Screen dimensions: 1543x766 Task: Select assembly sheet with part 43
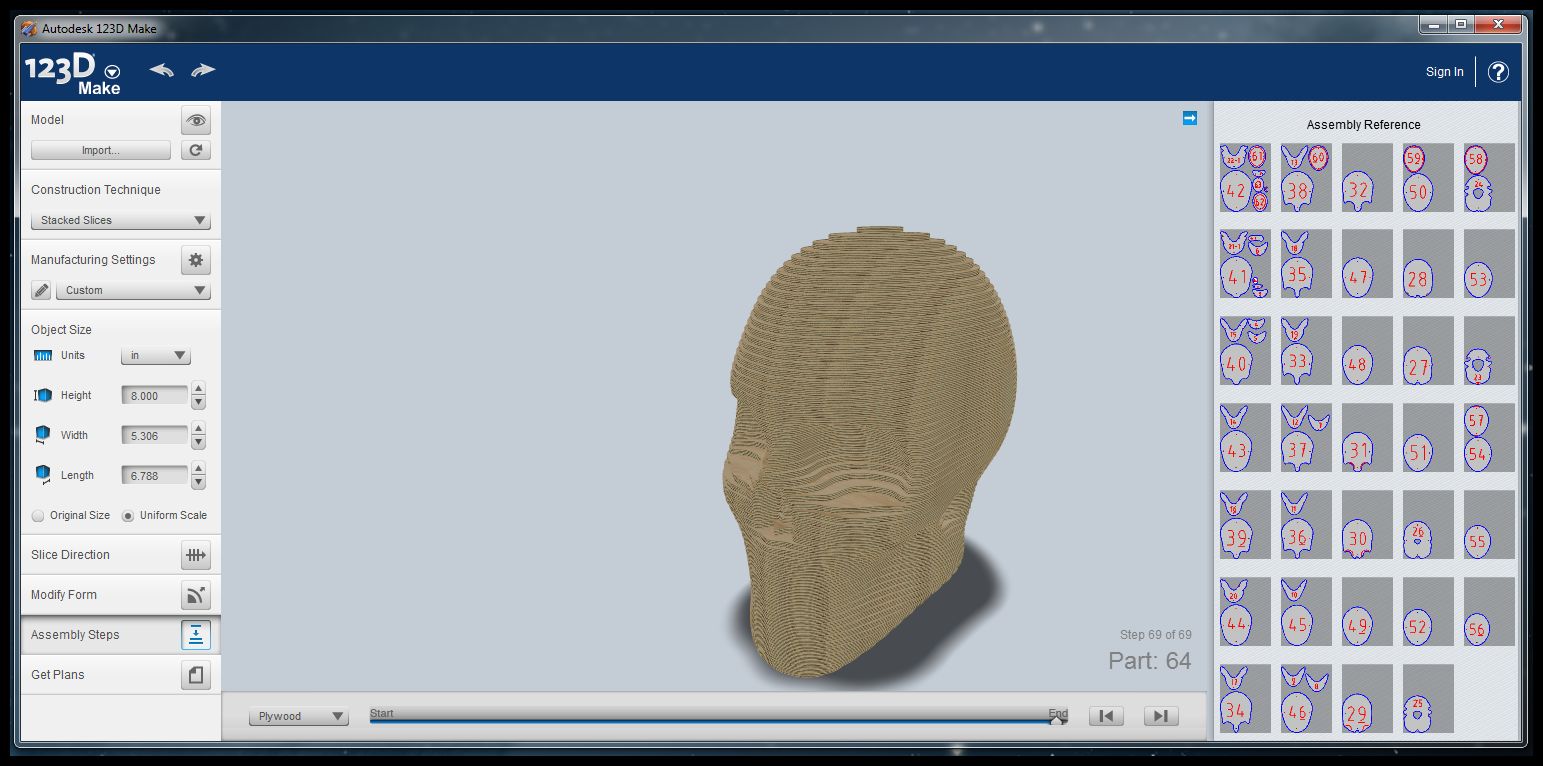click(1245, 438)
